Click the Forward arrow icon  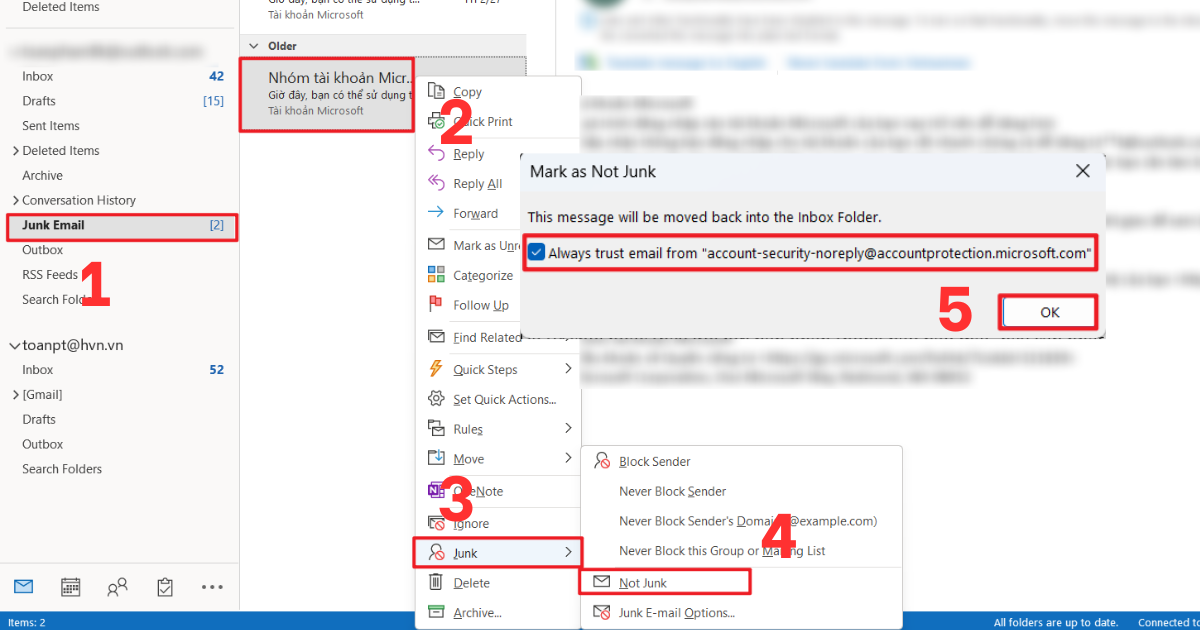[437, 213]
